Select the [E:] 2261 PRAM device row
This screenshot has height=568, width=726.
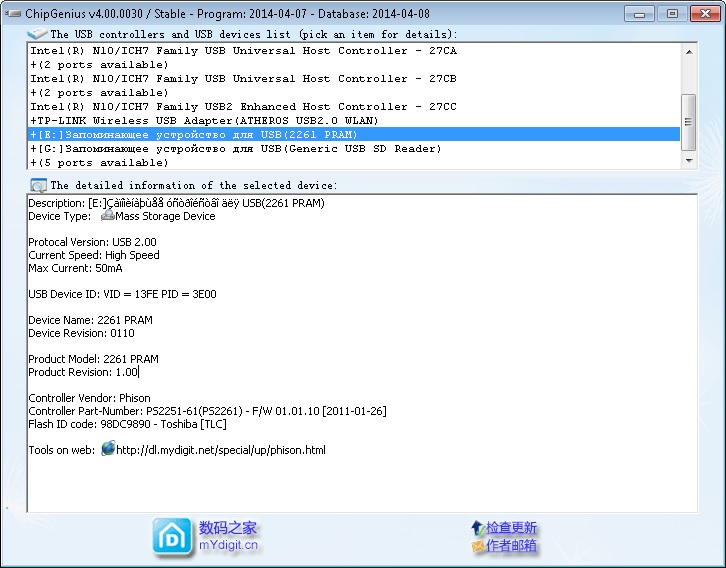point(354,135)
